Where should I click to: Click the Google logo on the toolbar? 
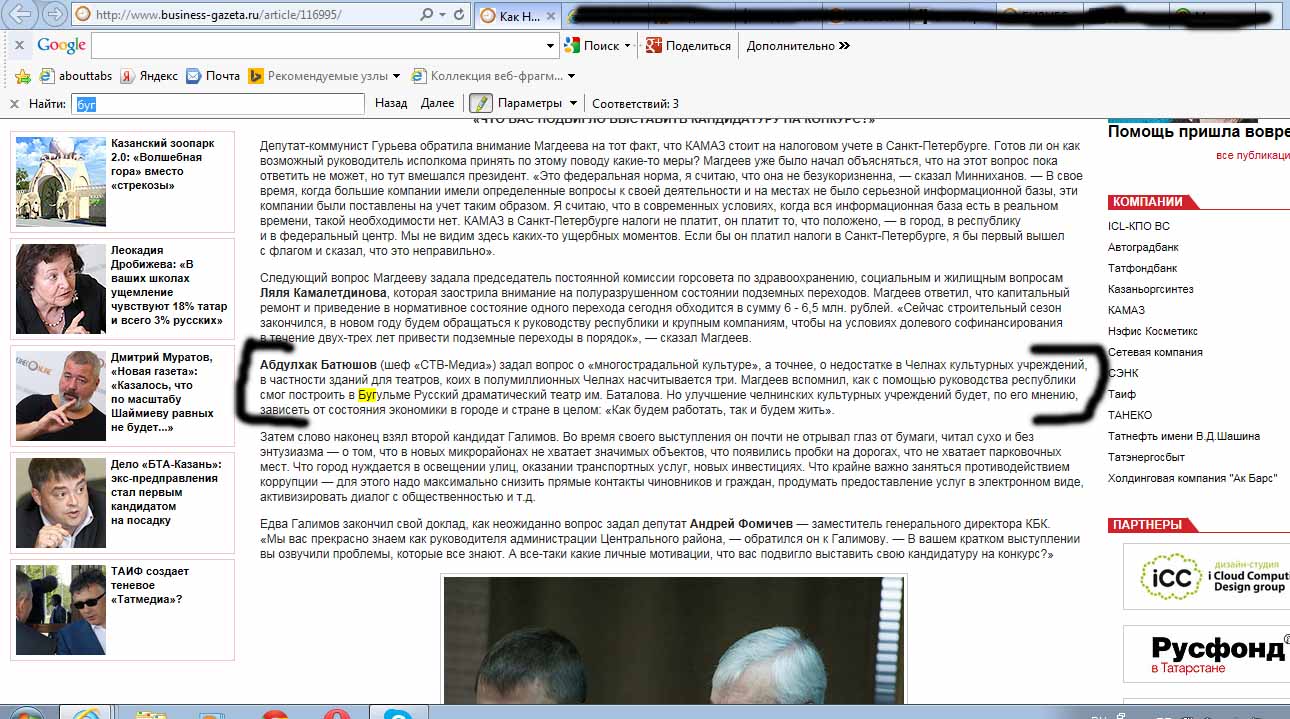pos(61,45)
